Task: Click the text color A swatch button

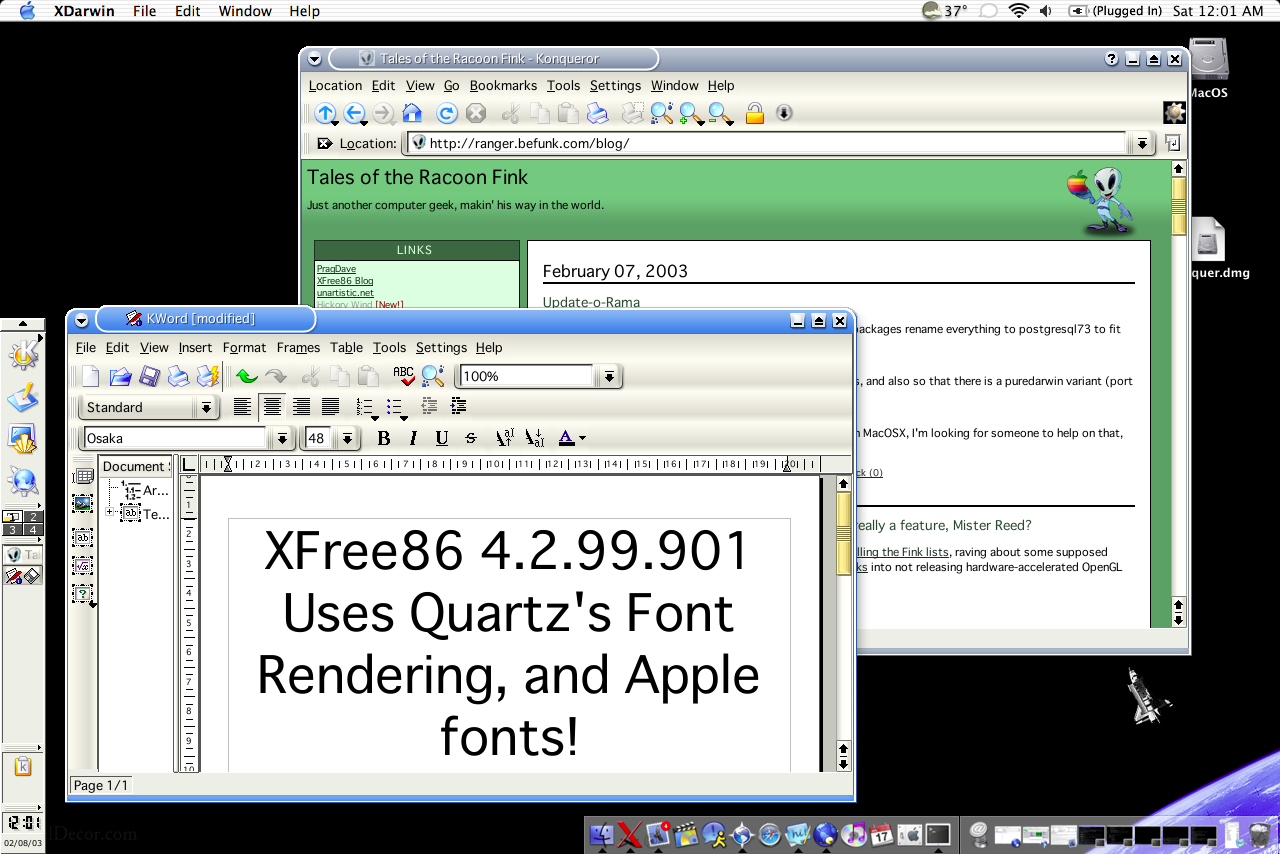Action: point(567,438)
